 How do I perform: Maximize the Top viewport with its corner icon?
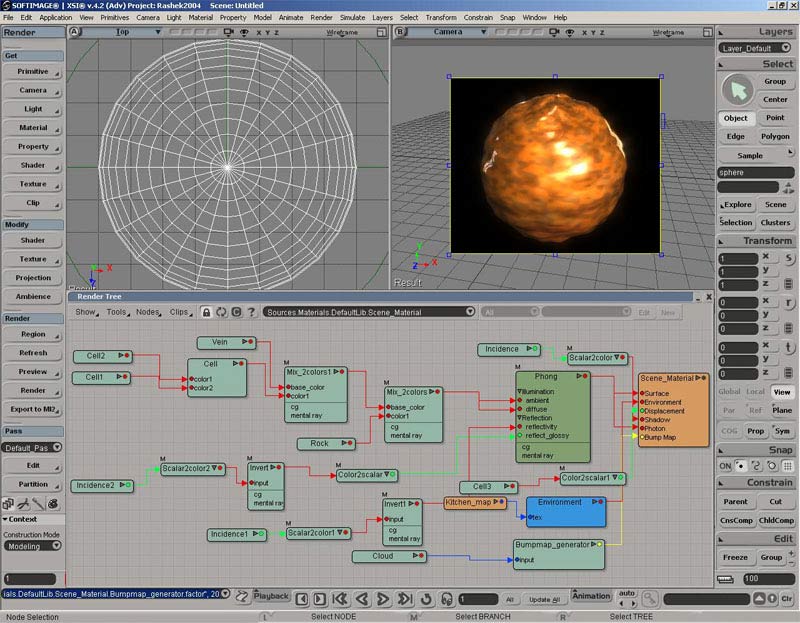coord(382,32)
